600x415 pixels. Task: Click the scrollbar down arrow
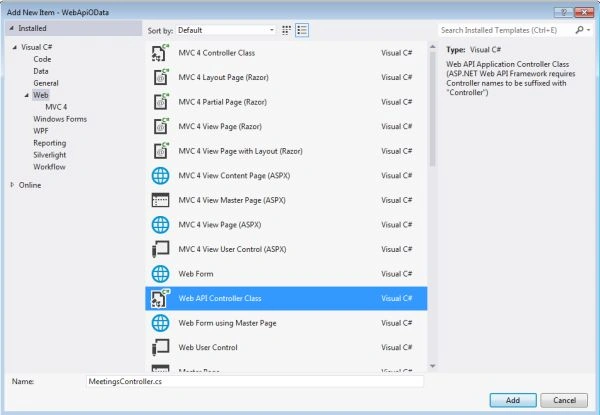(x=432, y=366)
